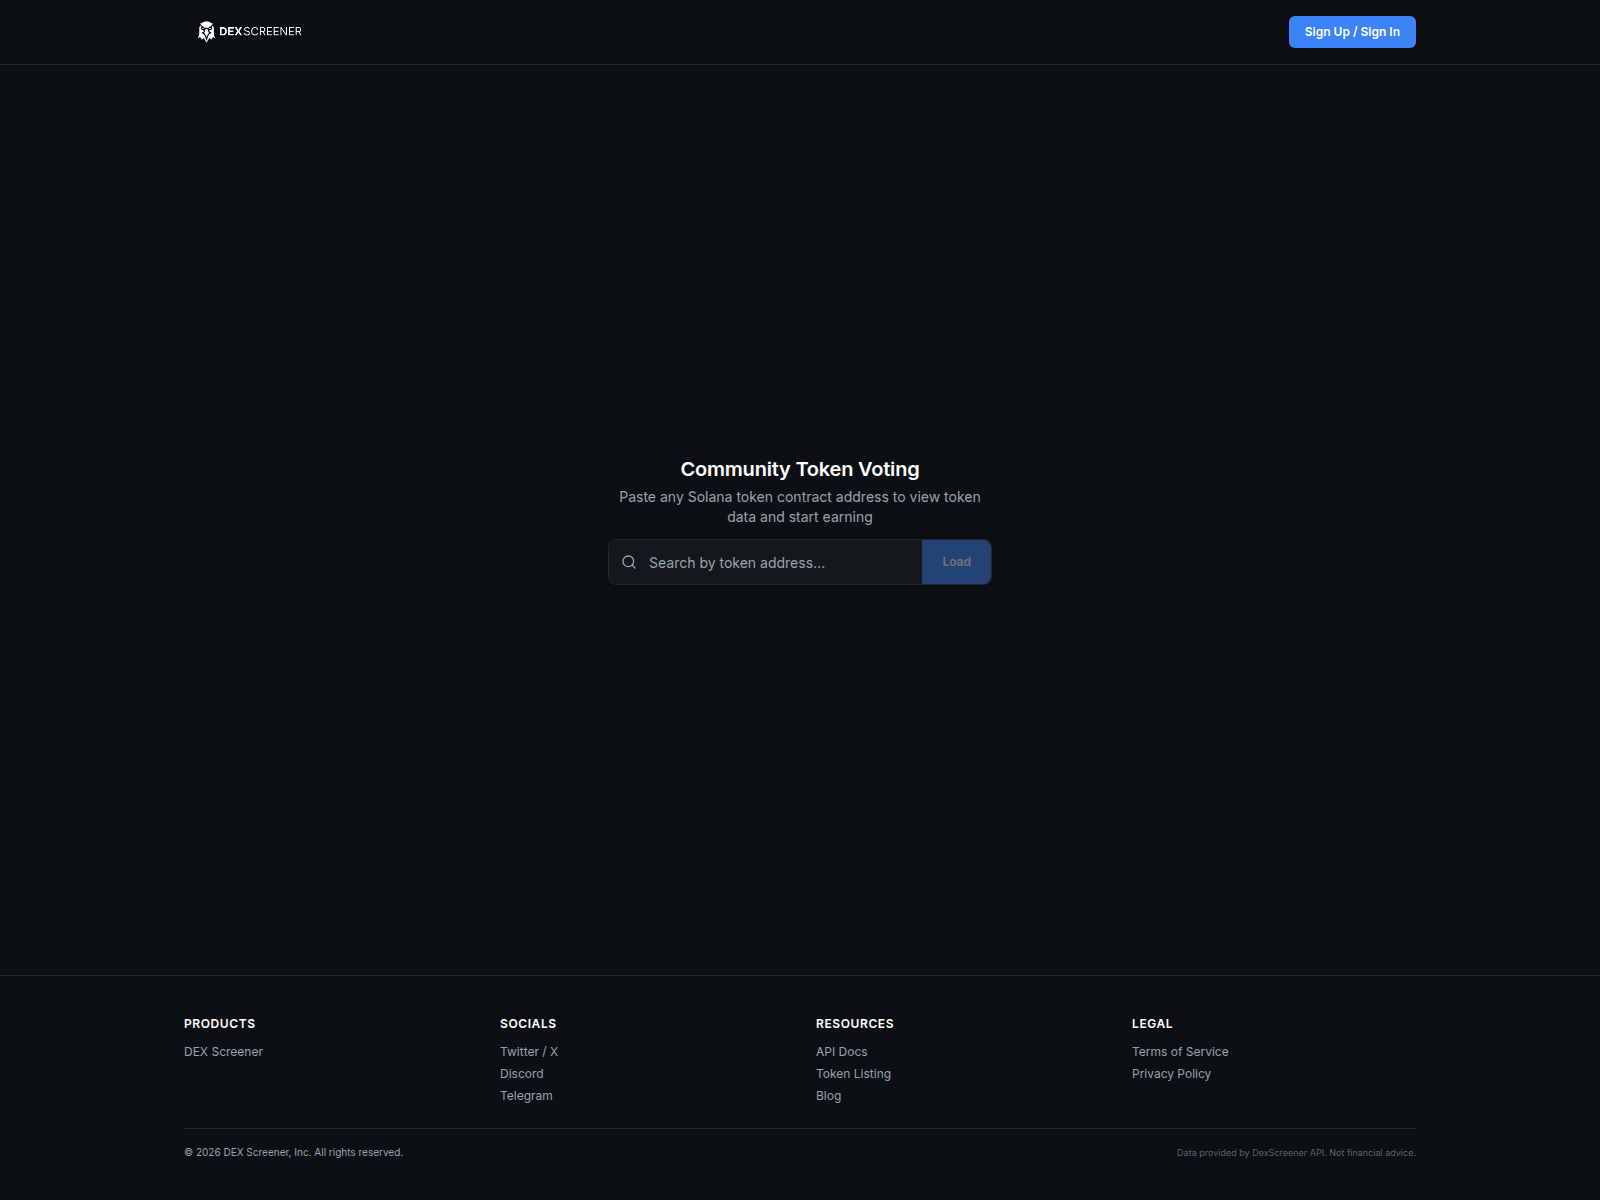
Task: Open the Token Listing page
Action: (853, 1073)
